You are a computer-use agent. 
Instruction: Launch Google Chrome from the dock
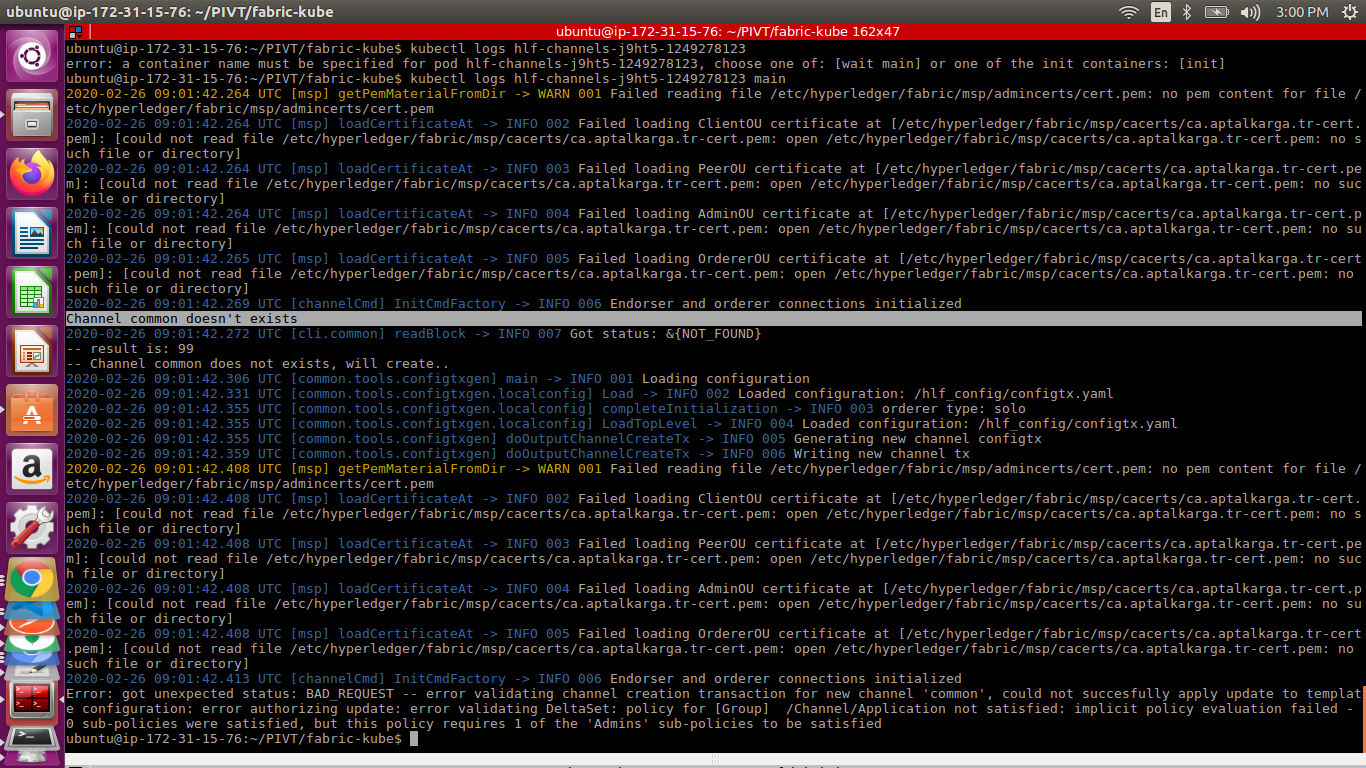click(x=32, y=580)
